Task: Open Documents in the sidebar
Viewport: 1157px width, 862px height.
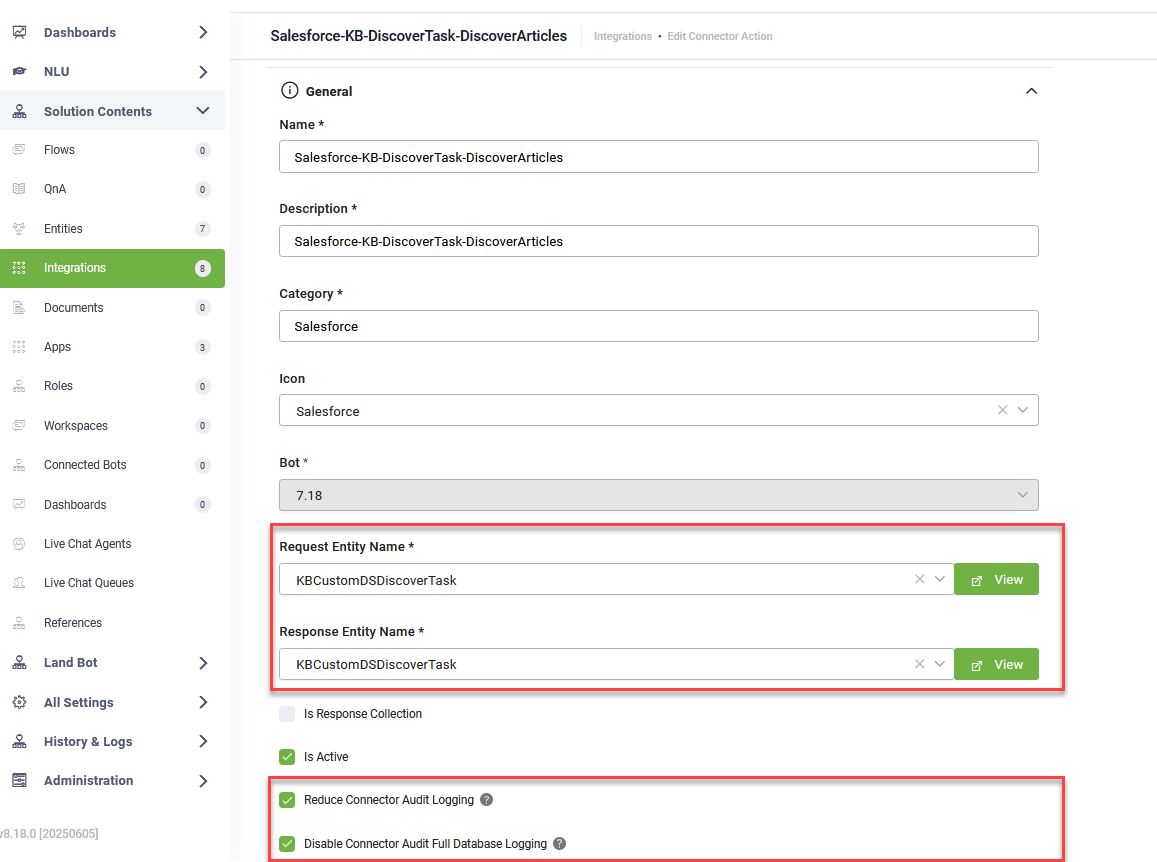Action: pos(112,308)
